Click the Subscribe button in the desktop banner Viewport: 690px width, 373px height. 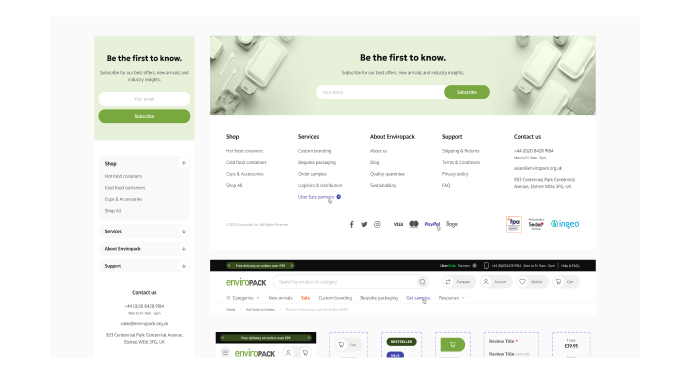(x=467, y=92)
